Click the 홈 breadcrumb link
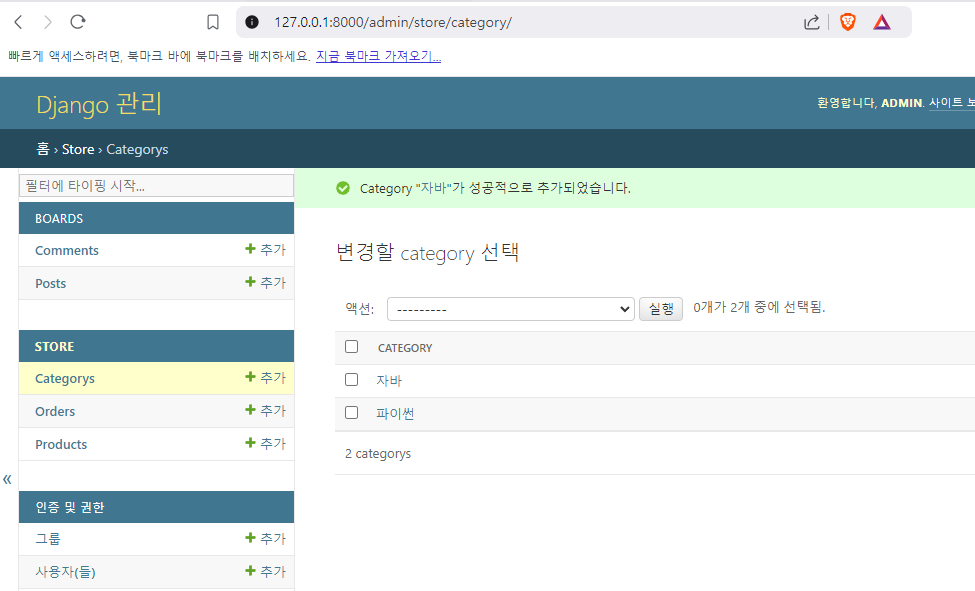 (x=42, y=149)
